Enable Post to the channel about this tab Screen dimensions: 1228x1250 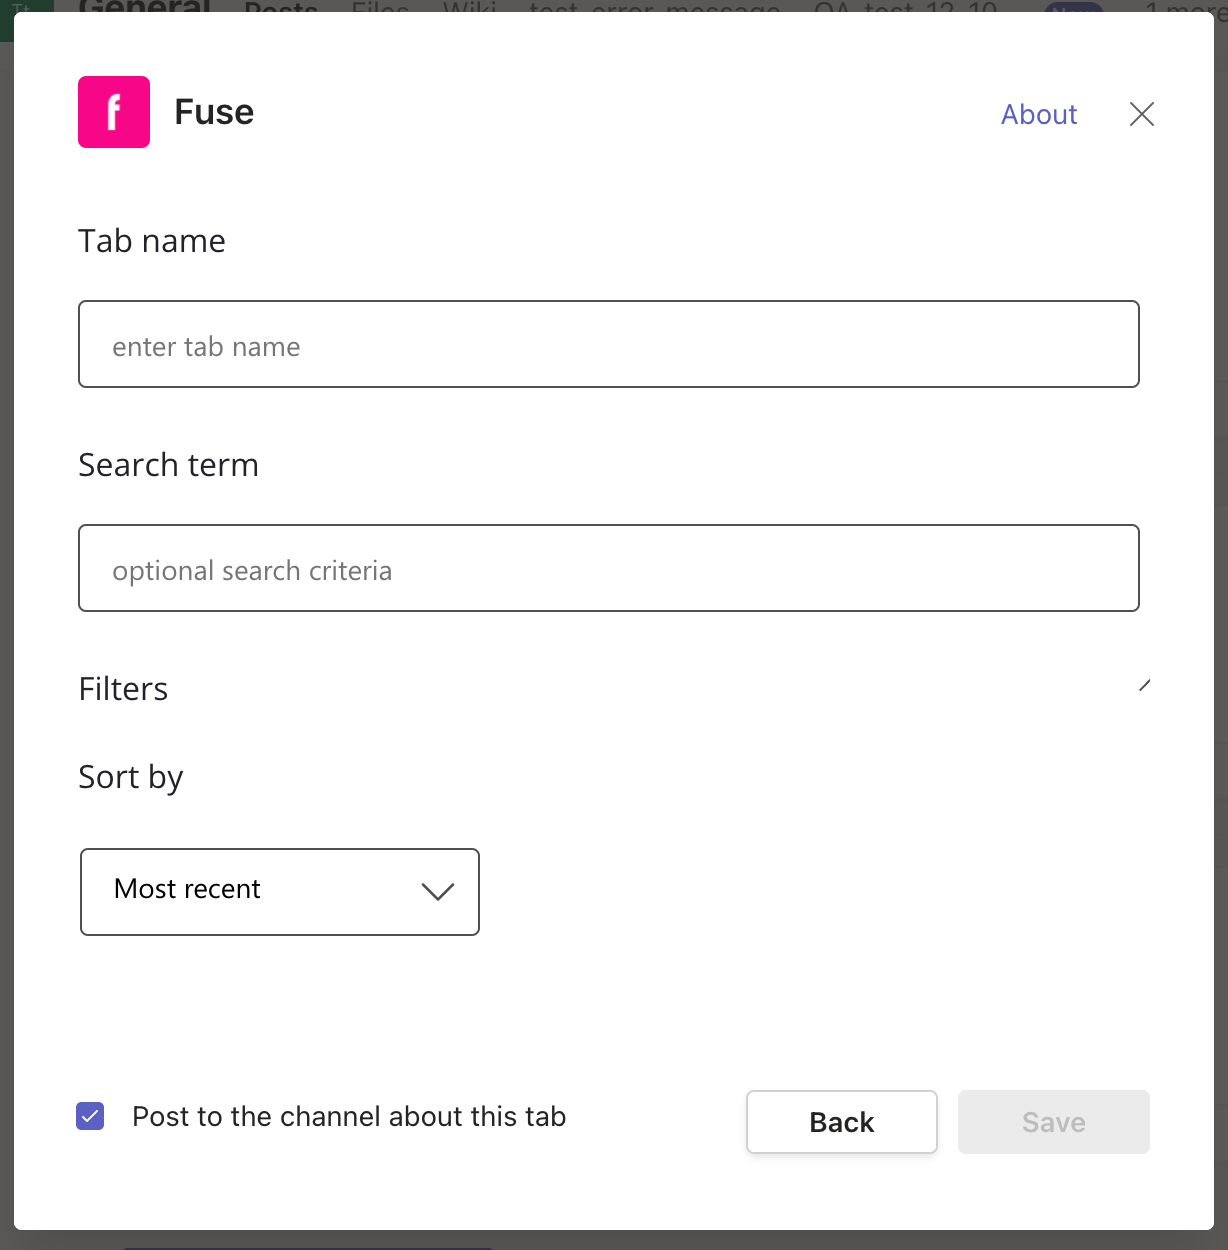click(x=89, y=1115)
